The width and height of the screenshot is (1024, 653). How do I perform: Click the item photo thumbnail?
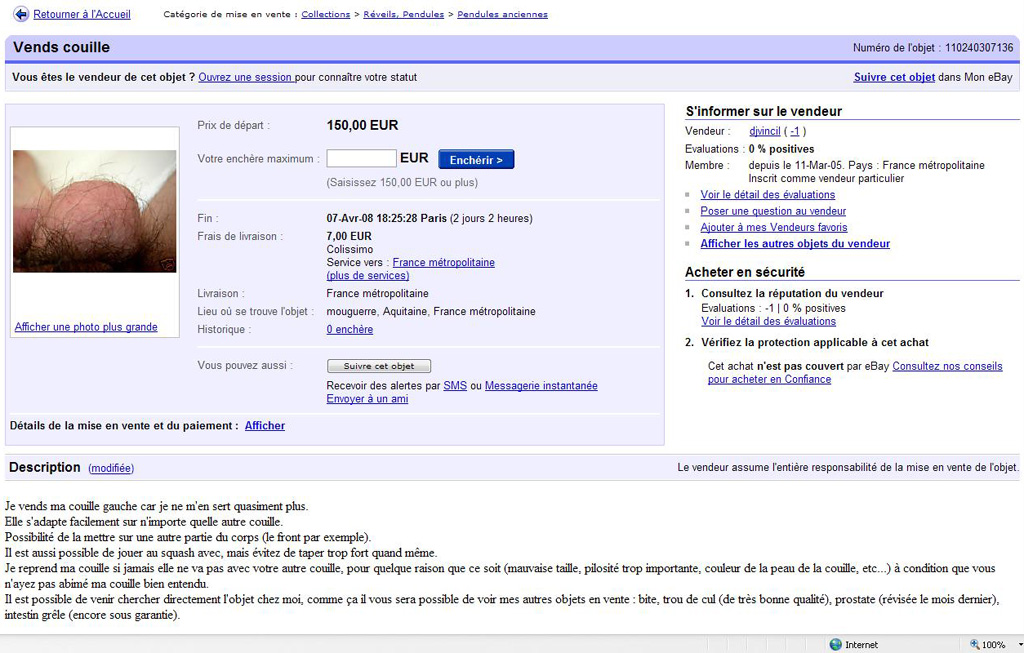pyautogui.click(x=94, y=211)
